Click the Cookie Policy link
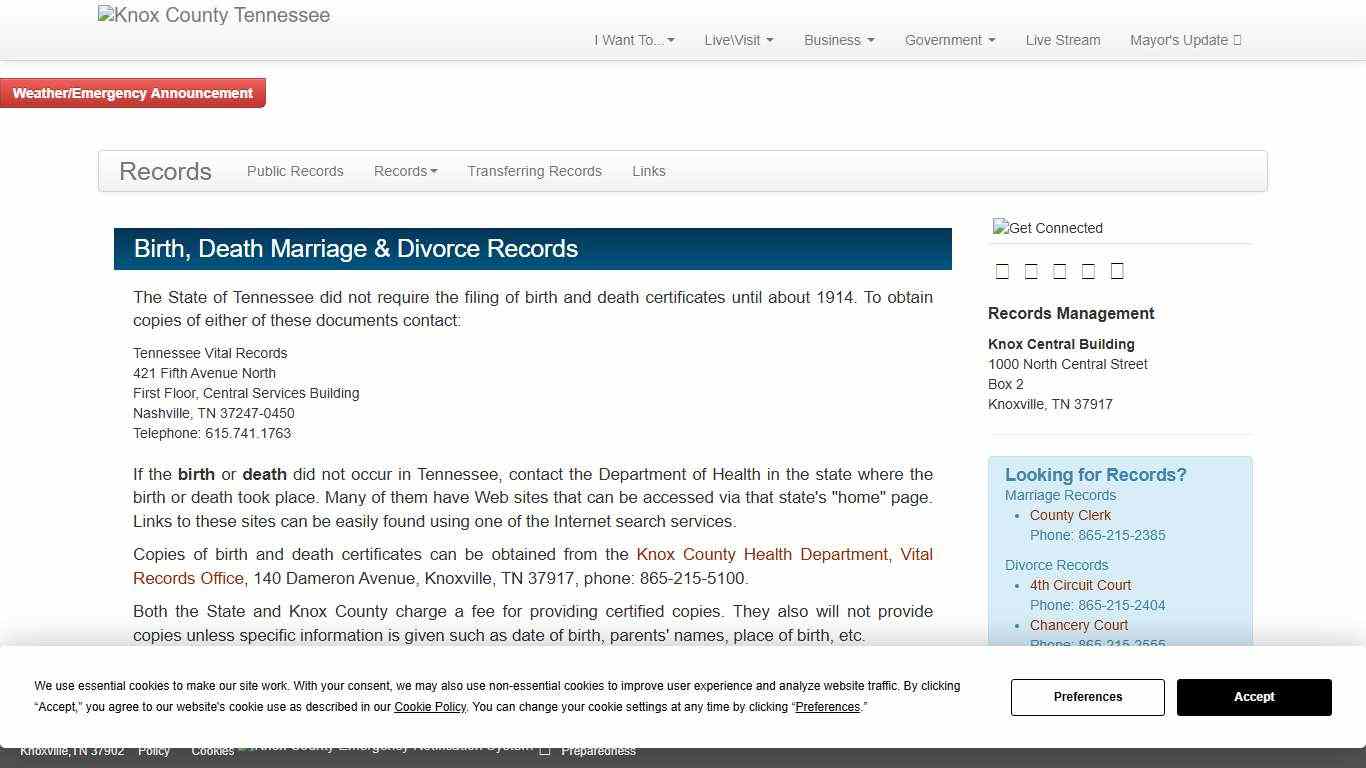Image resolution: width=1366 pixels, height=768 pixels. click(x=430, y=707)
